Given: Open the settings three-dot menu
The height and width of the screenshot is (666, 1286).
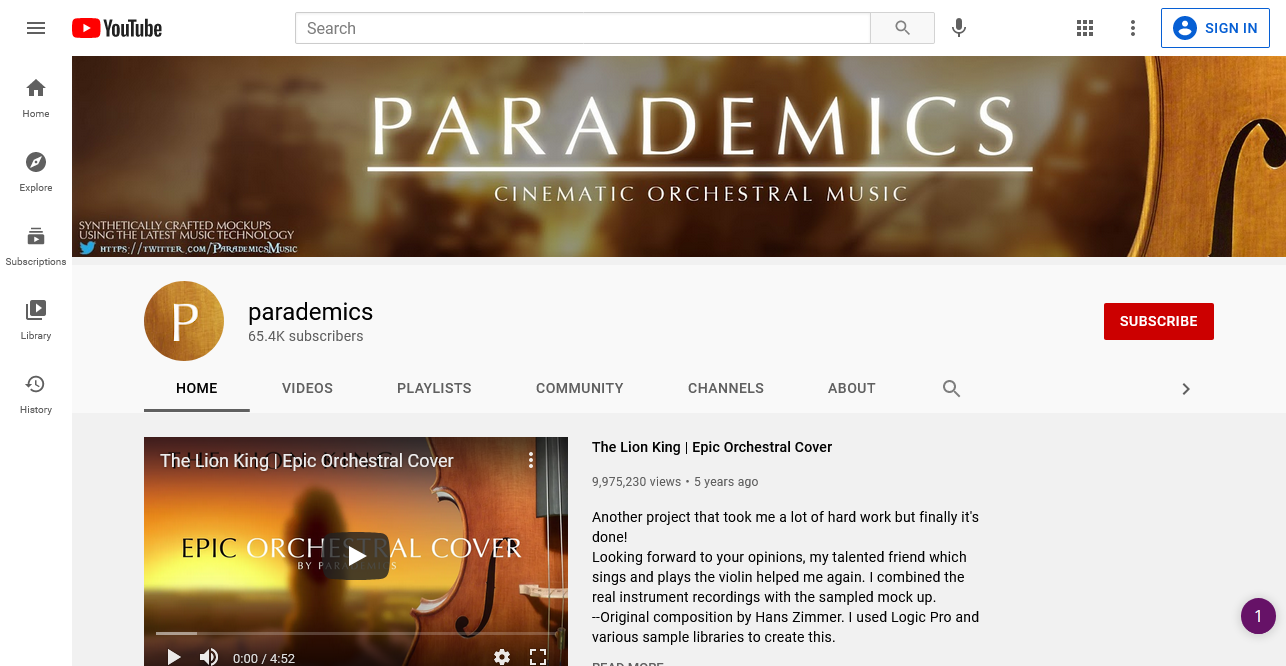Looking at the screenshot, I should point(1133,28).
